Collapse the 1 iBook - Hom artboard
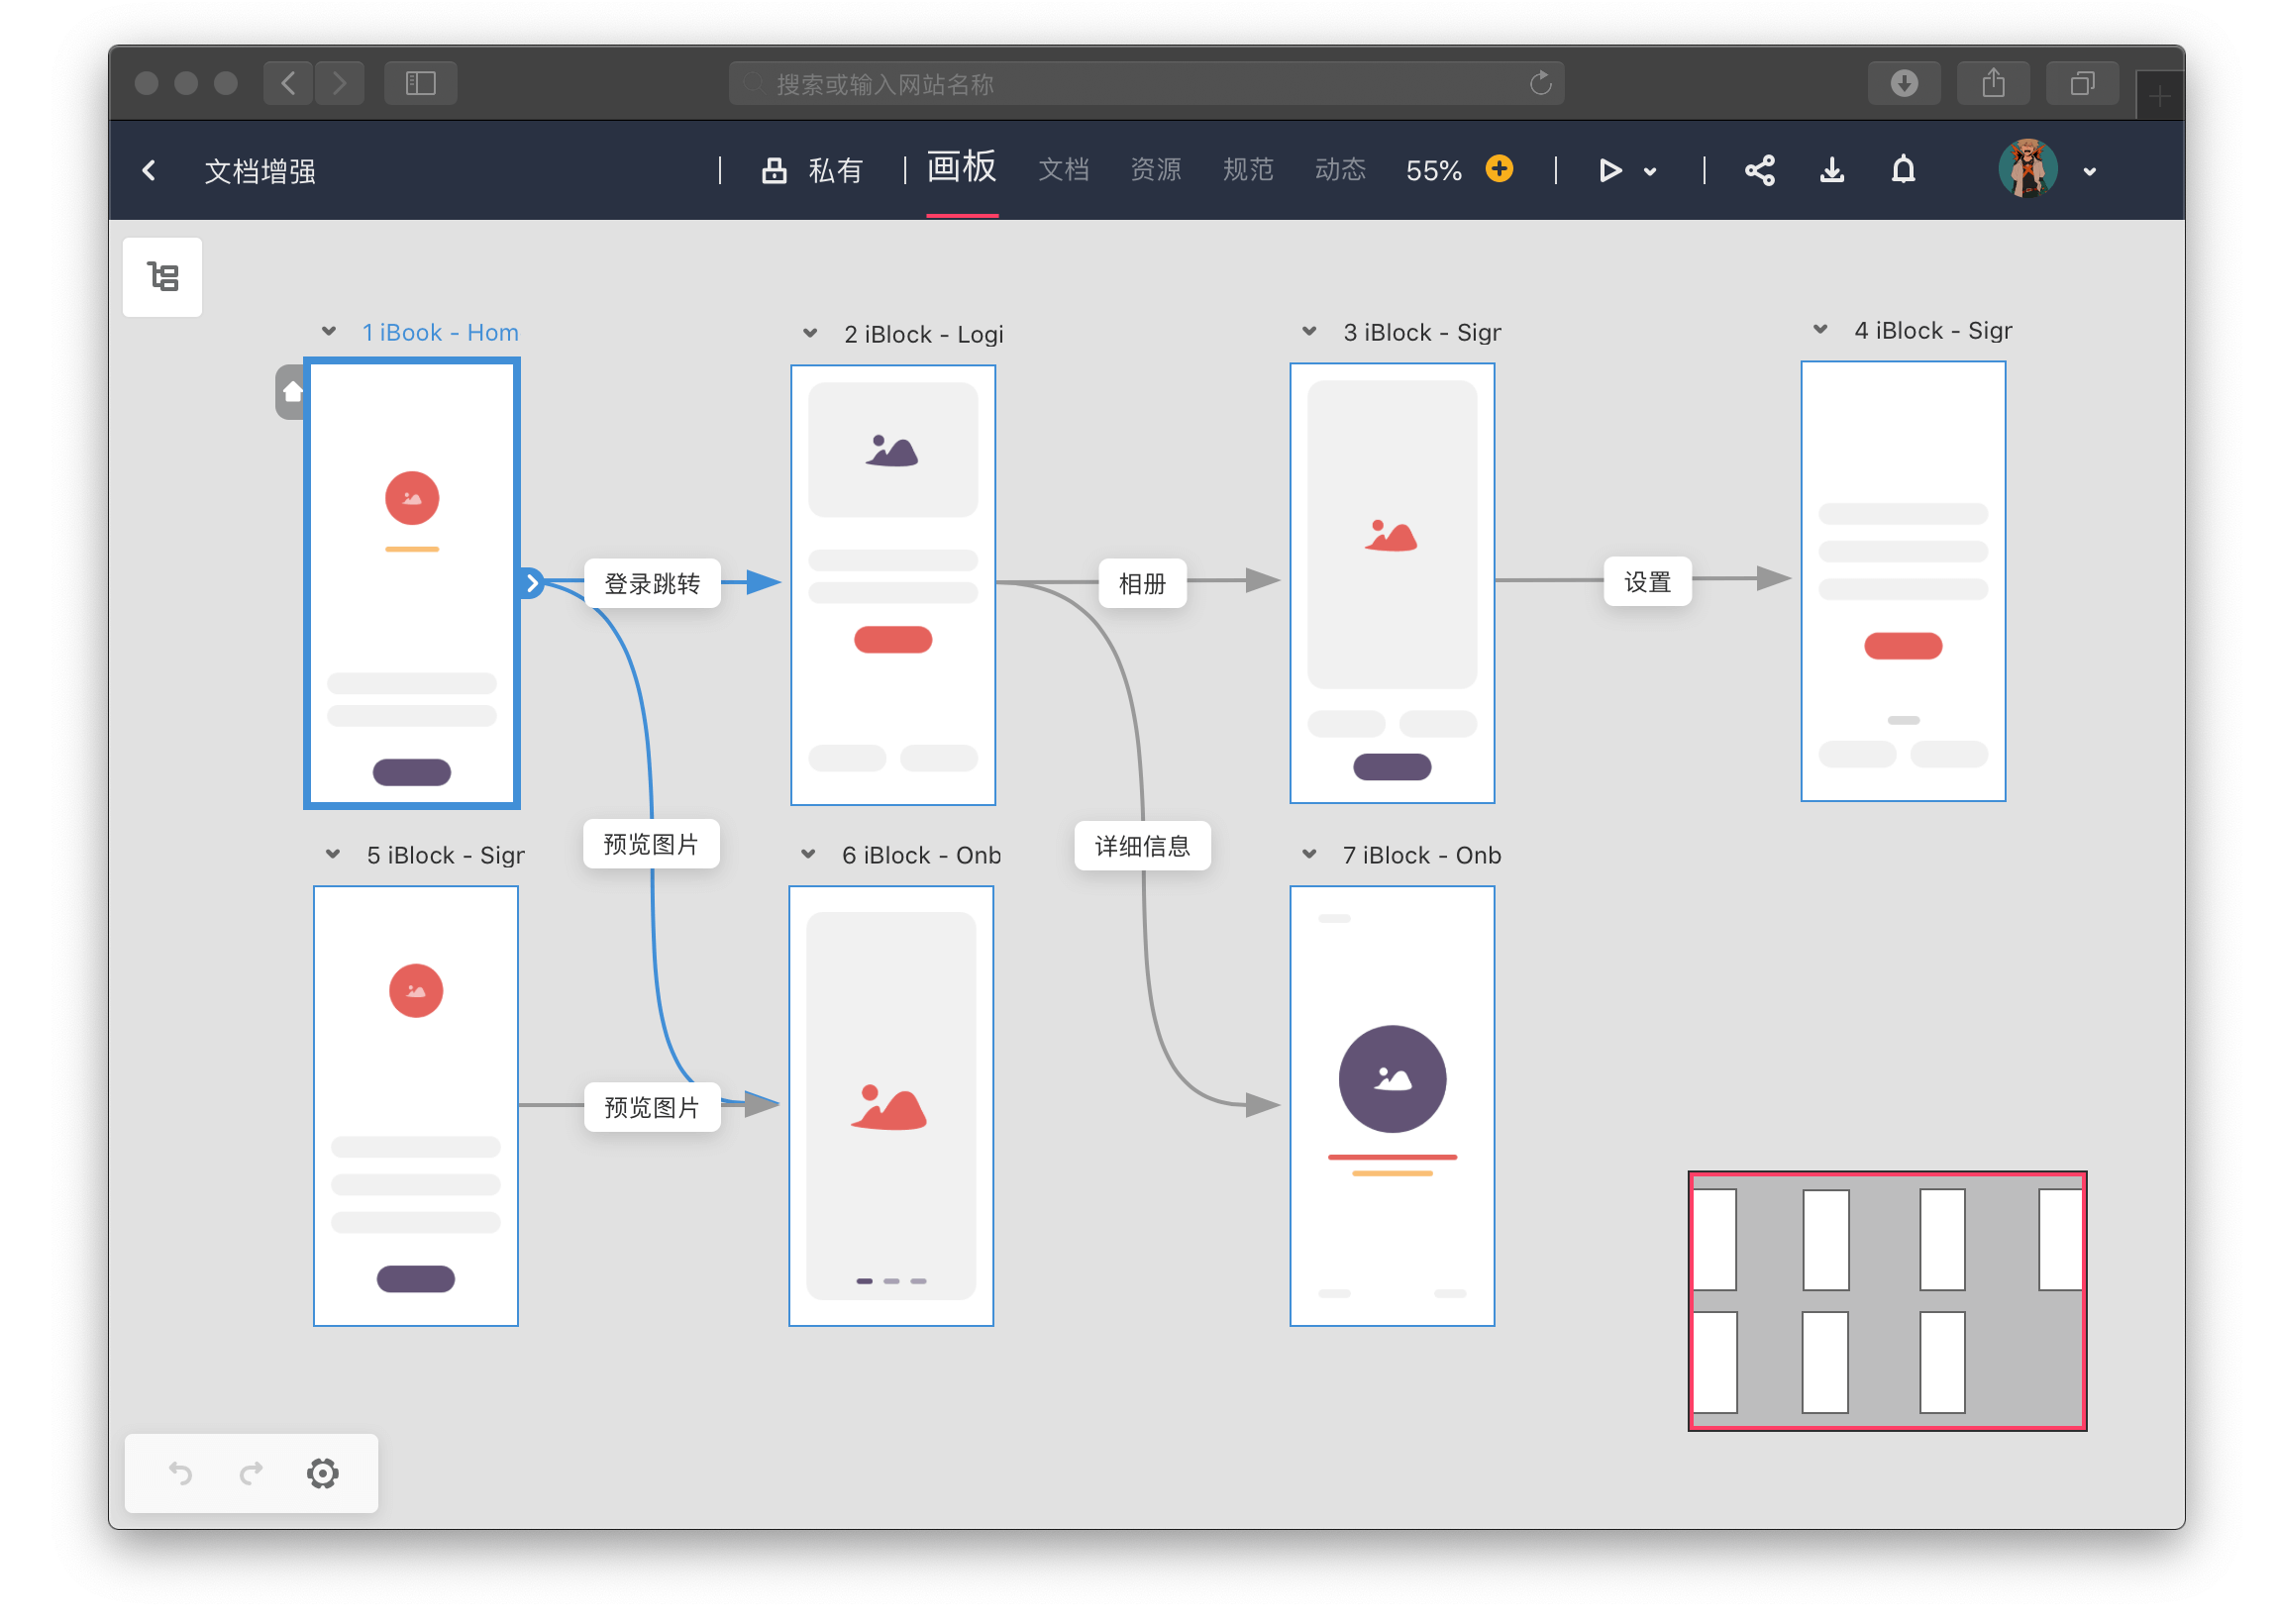The height and width of the screenshot is (1624, 2278). click(x=329, y=332)
